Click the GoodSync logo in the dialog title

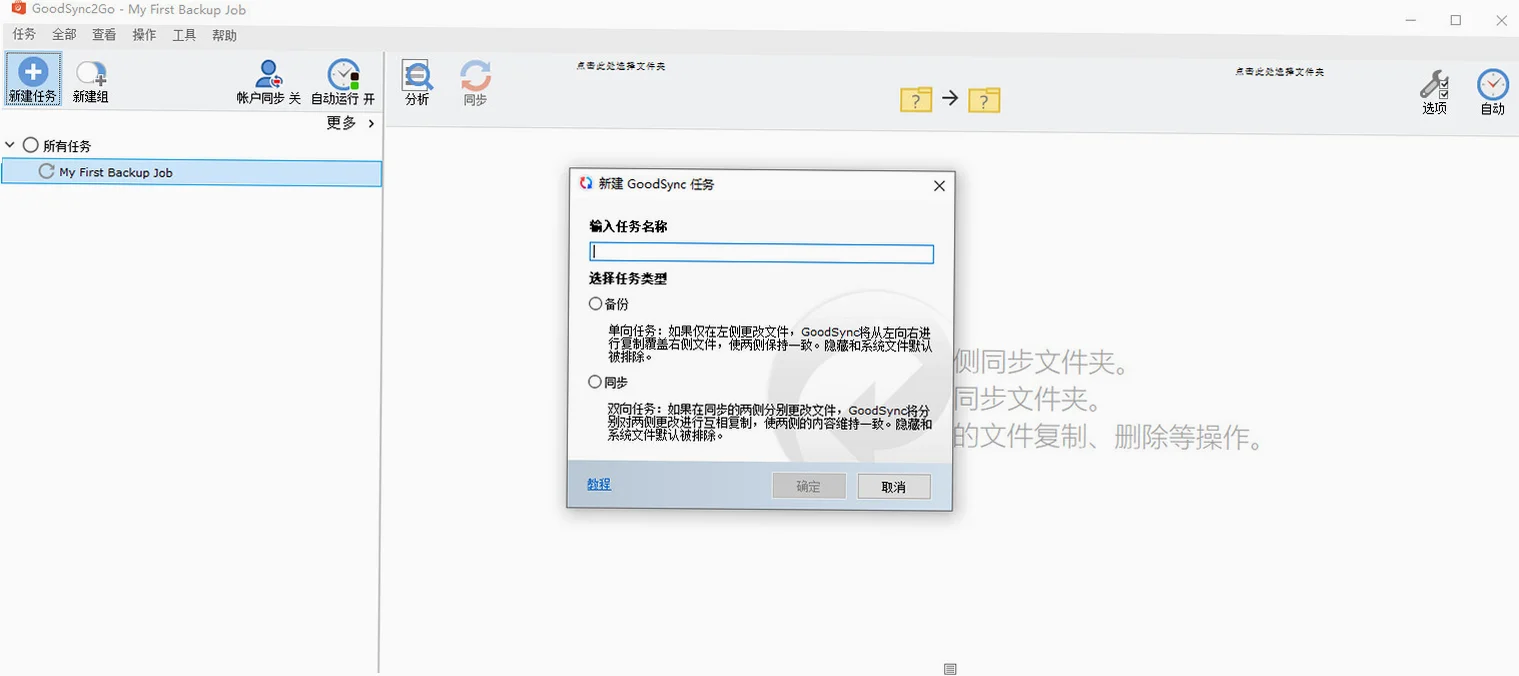pos(586,184)
